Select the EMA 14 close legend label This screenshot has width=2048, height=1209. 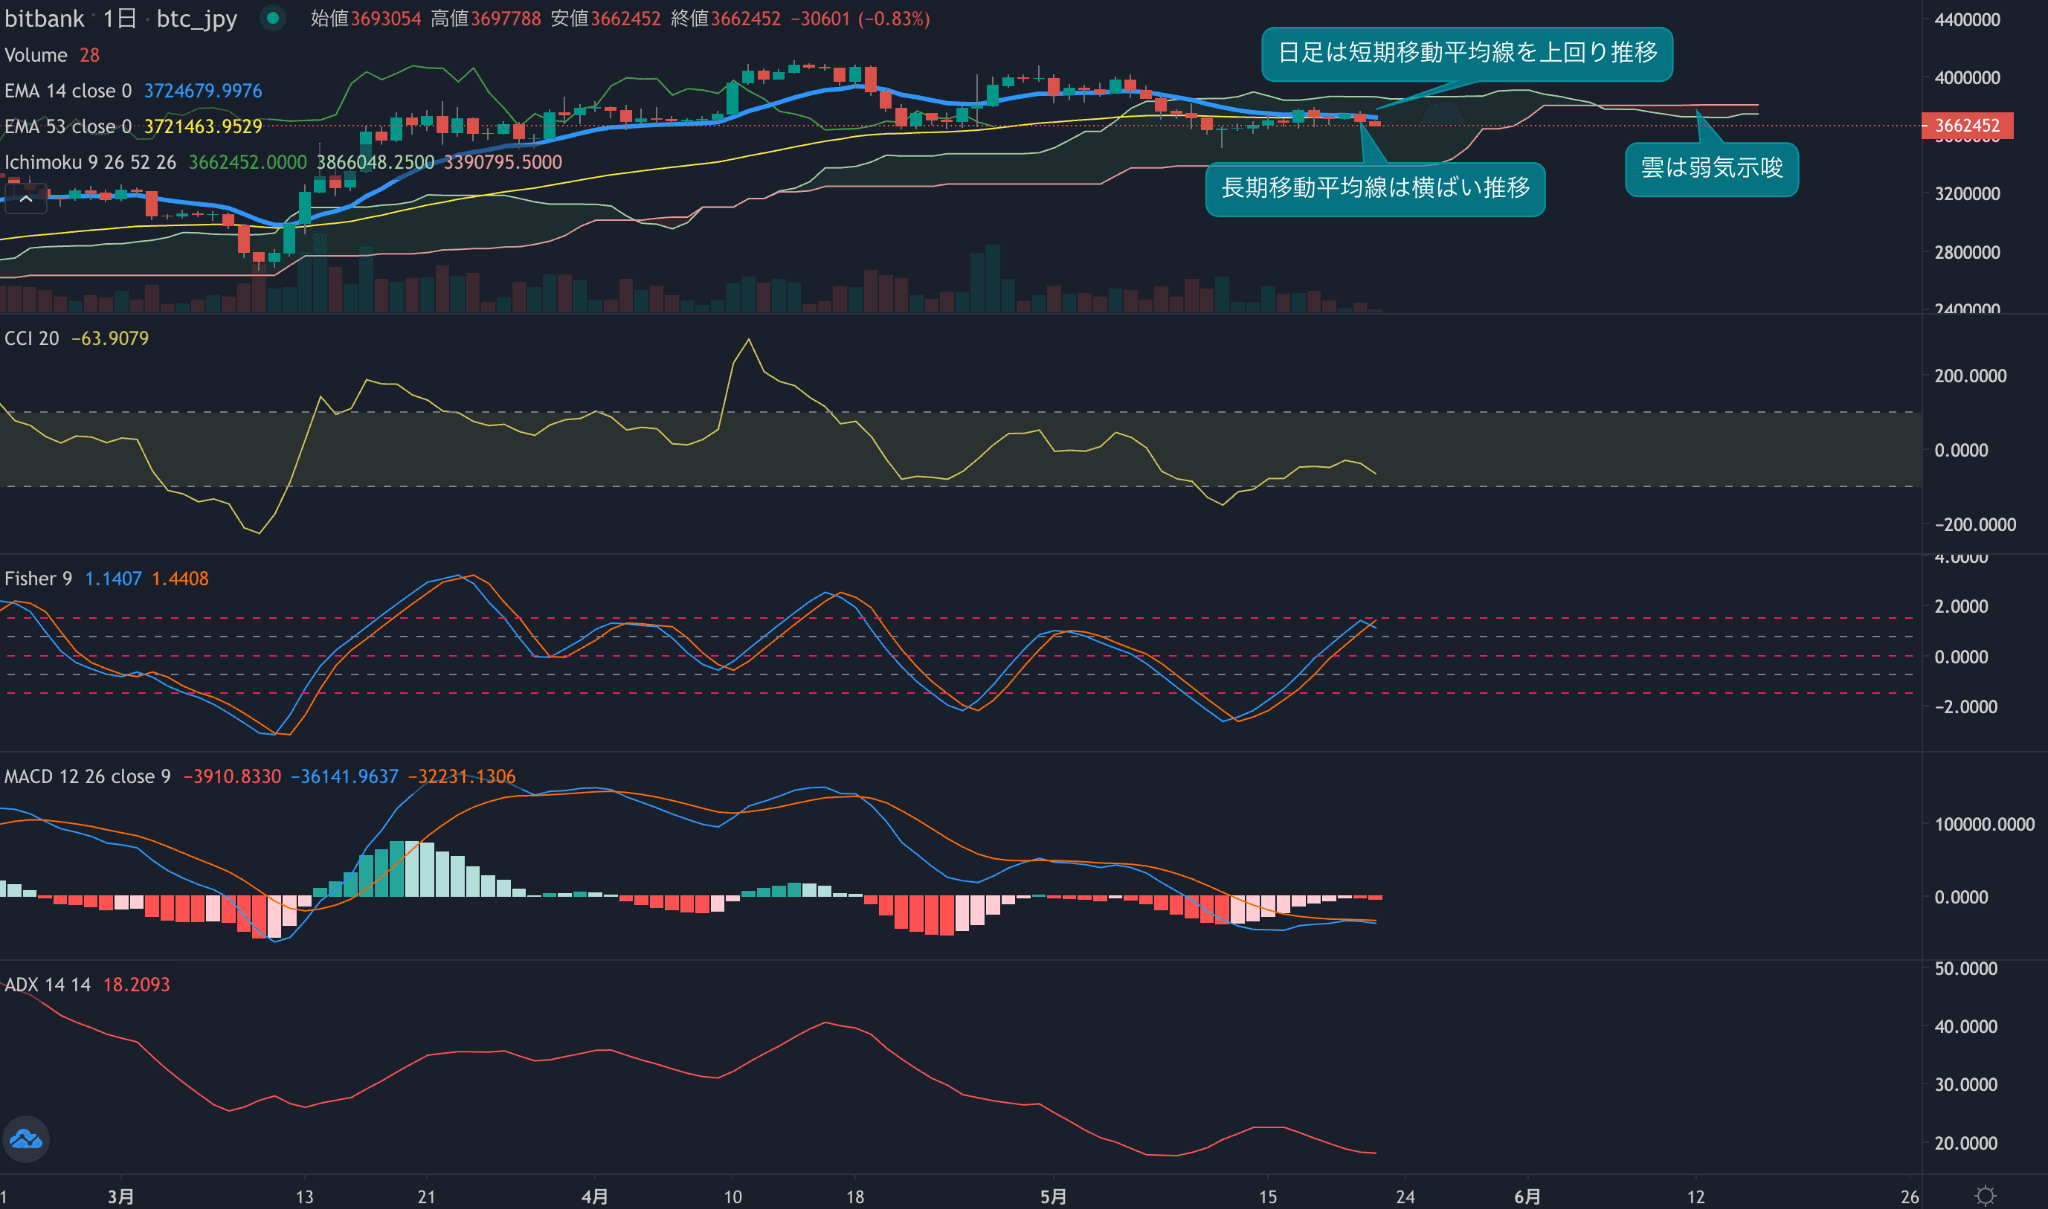68,91
